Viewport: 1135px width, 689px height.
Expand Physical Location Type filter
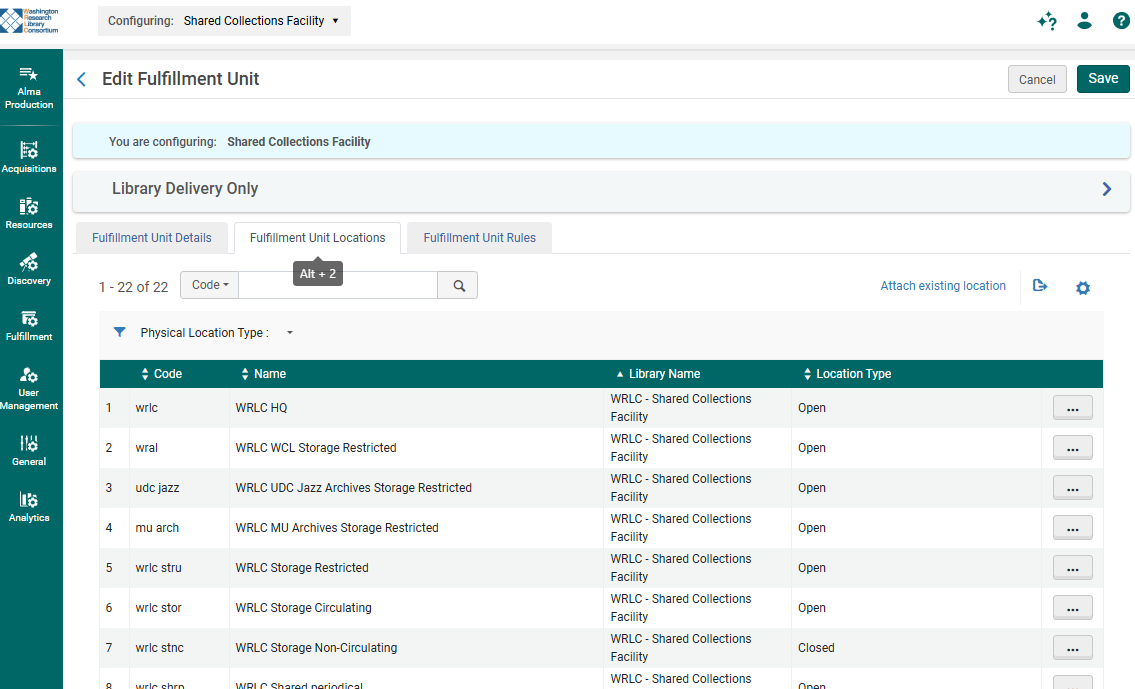(x=290, y=333)
